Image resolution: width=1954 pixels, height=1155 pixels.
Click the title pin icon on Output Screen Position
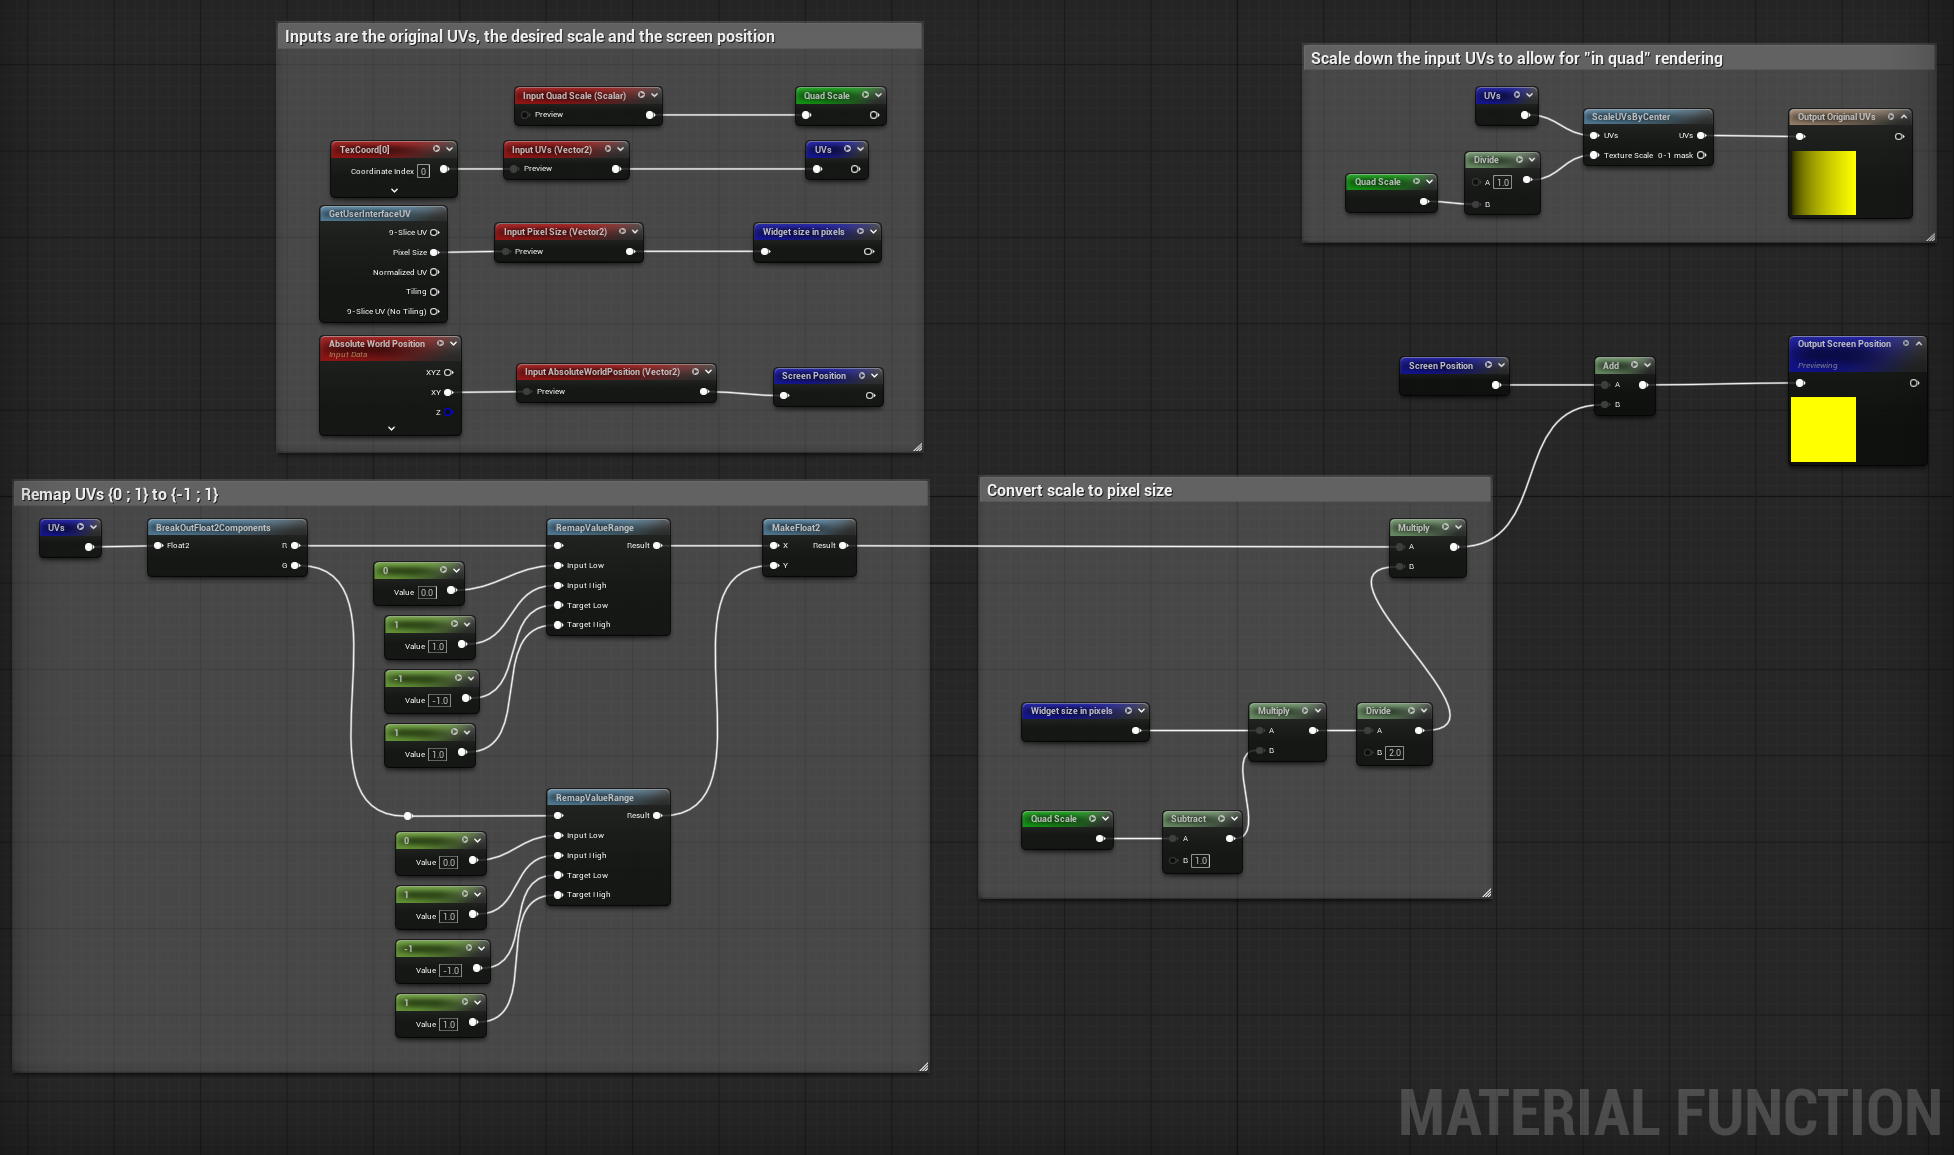coord(1905,343)
